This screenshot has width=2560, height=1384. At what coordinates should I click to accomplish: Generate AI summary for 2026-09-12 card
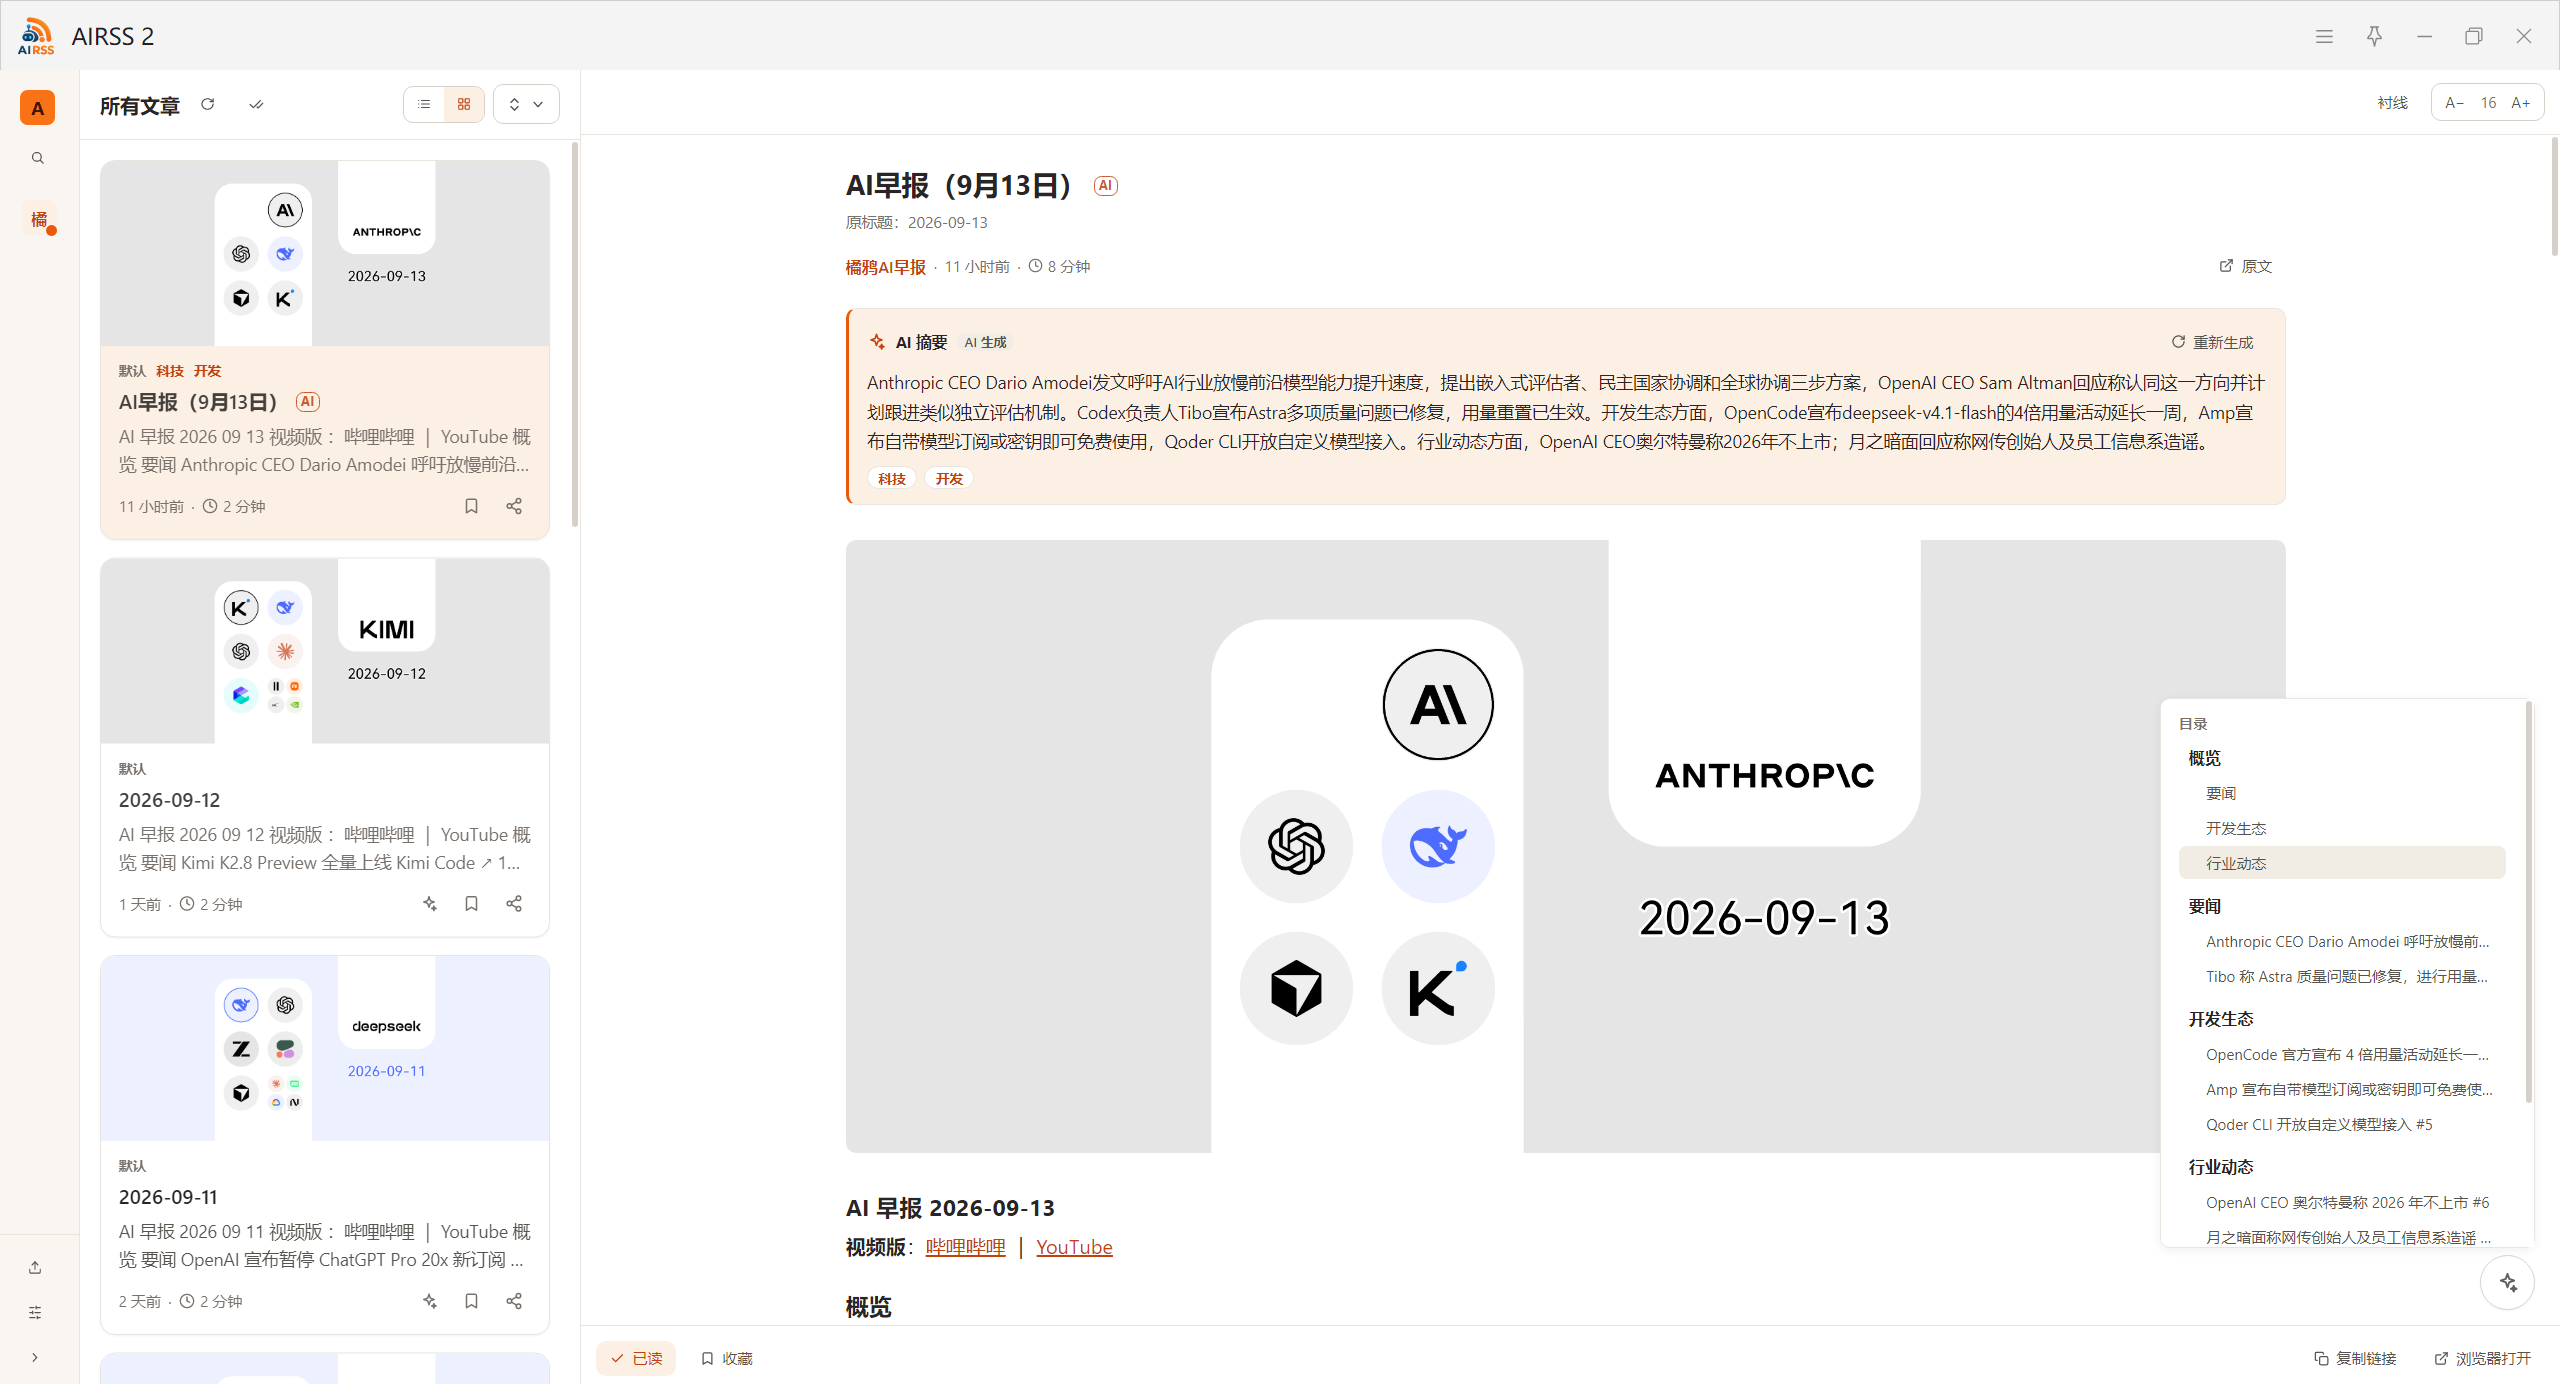[430, 904]
